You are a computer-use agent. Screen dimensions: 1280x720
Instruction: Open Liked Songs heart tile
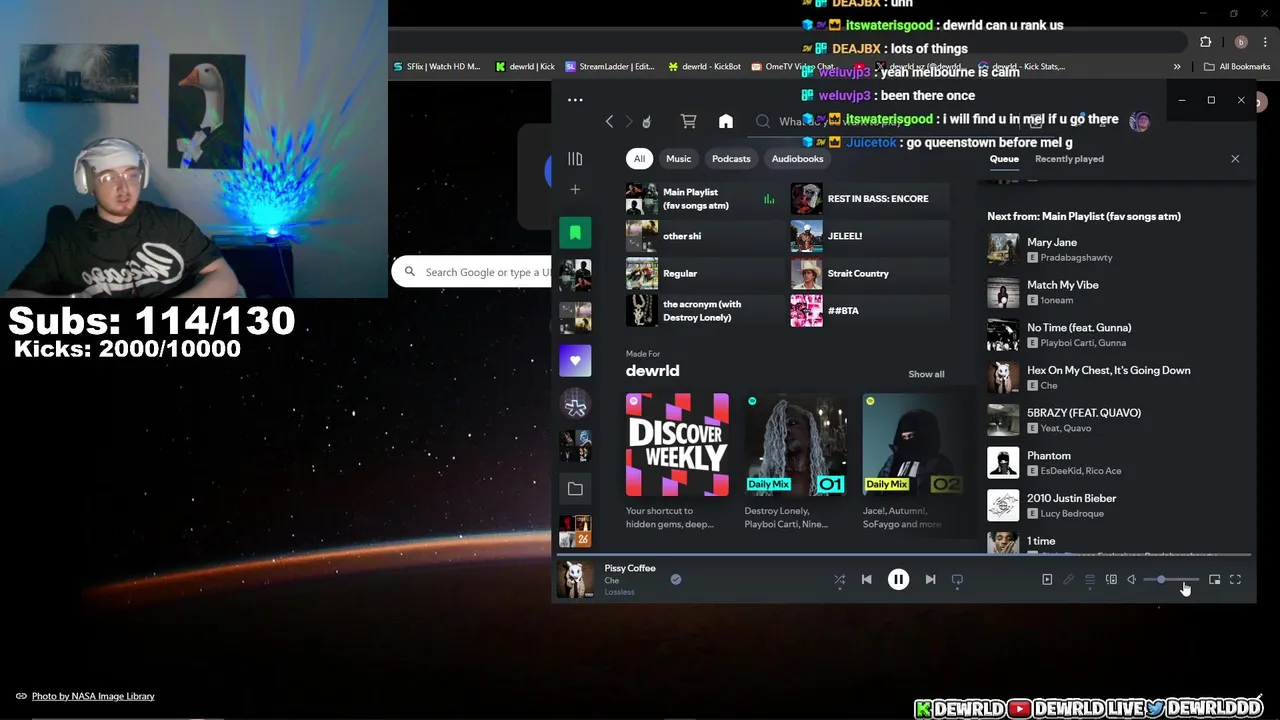[x=575, y=360]
